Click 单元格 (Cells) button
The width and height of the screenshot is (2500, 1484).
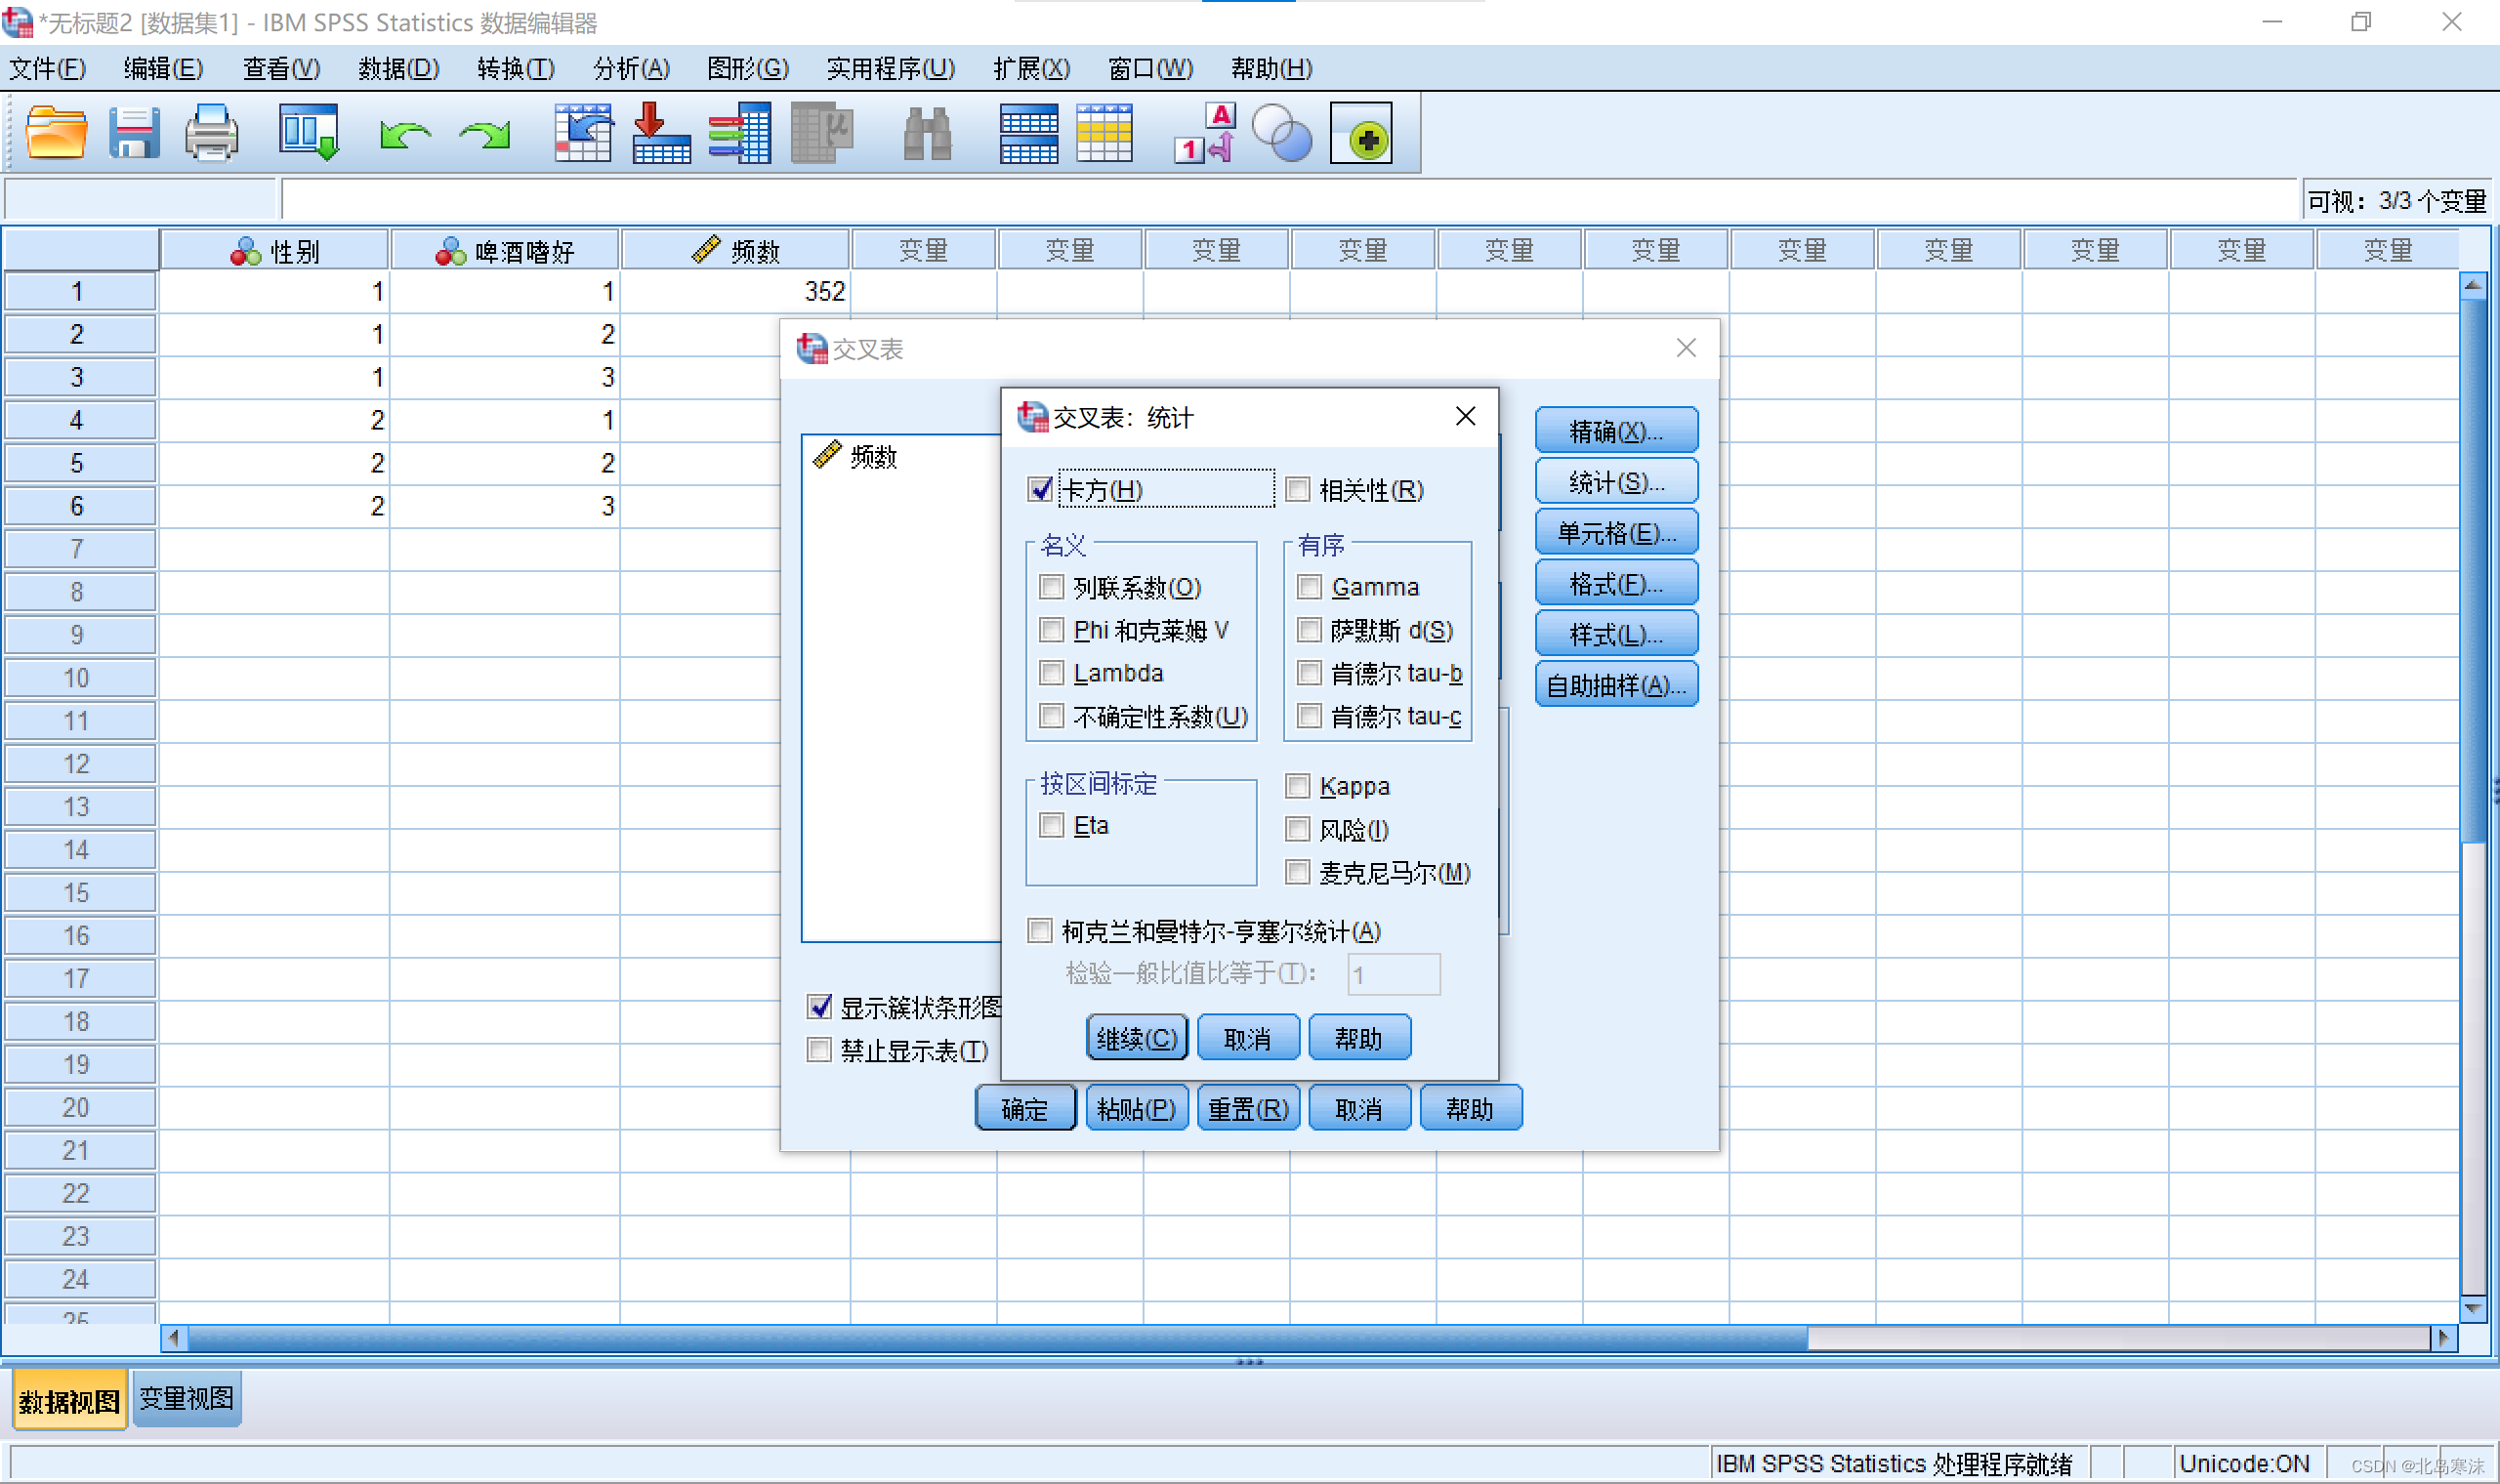click(x=1611, y=532)
